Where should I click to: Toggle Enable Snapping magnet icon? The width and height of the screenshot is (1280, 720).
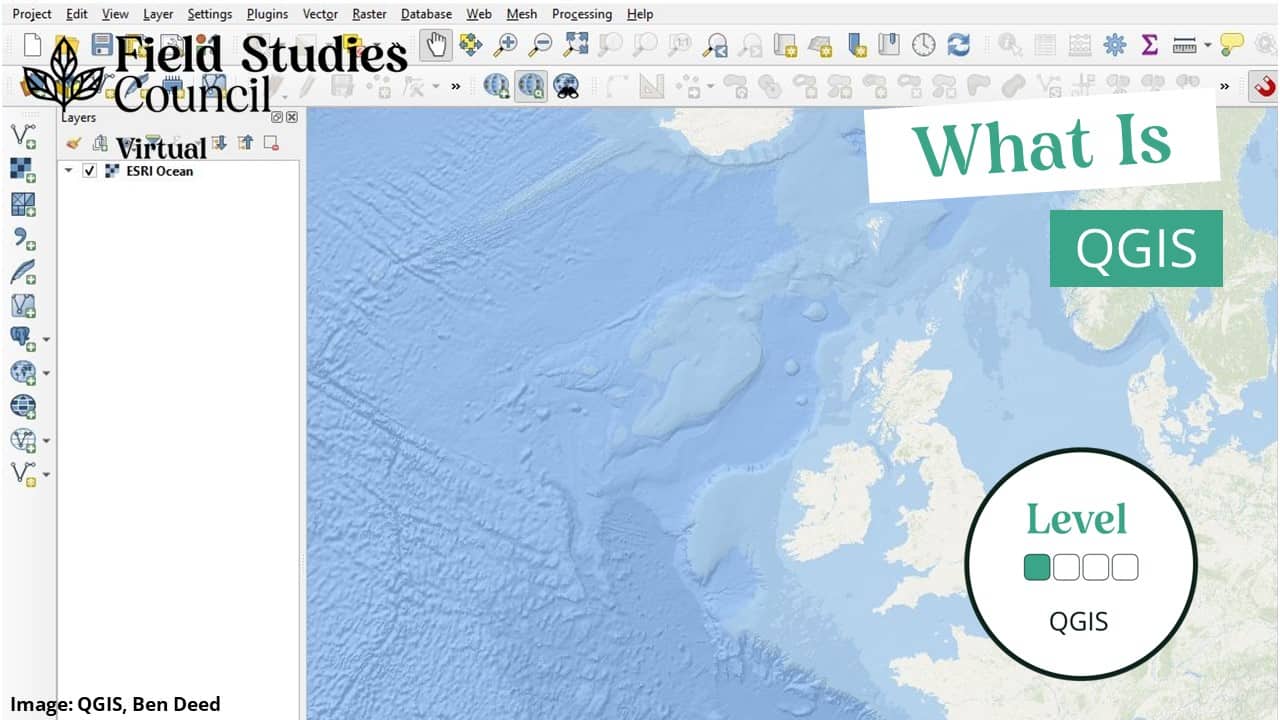coord(1265,86)
